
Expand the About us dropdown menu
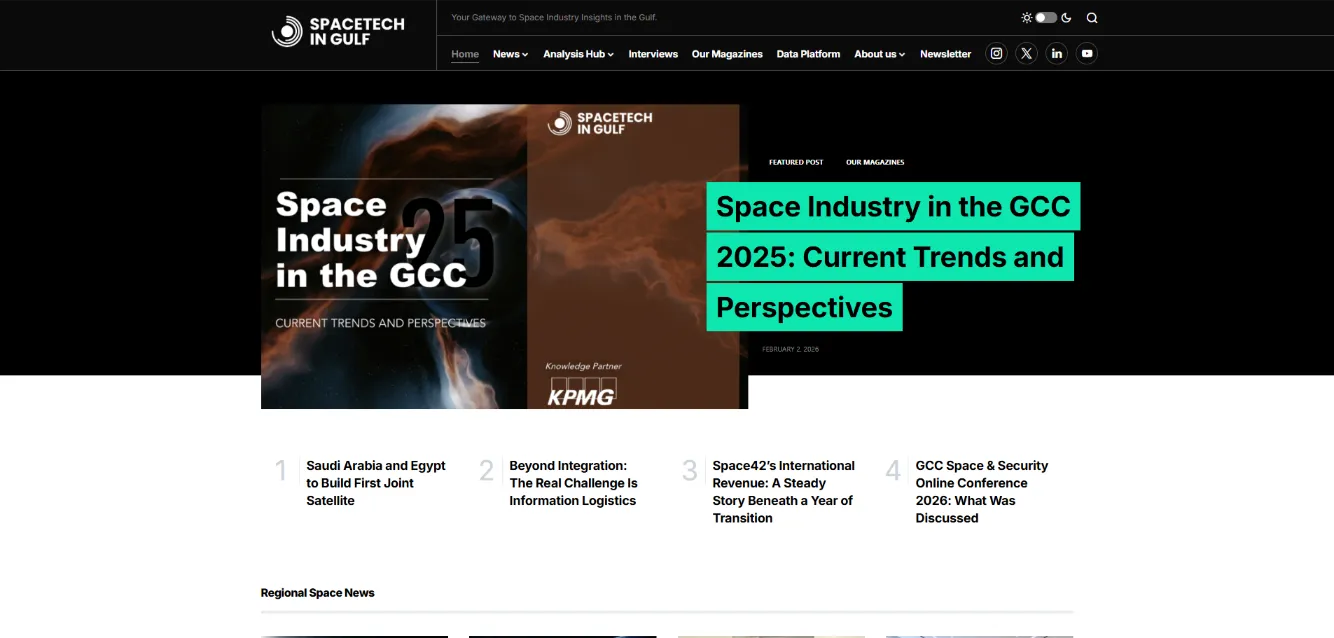tap(879, 54)
